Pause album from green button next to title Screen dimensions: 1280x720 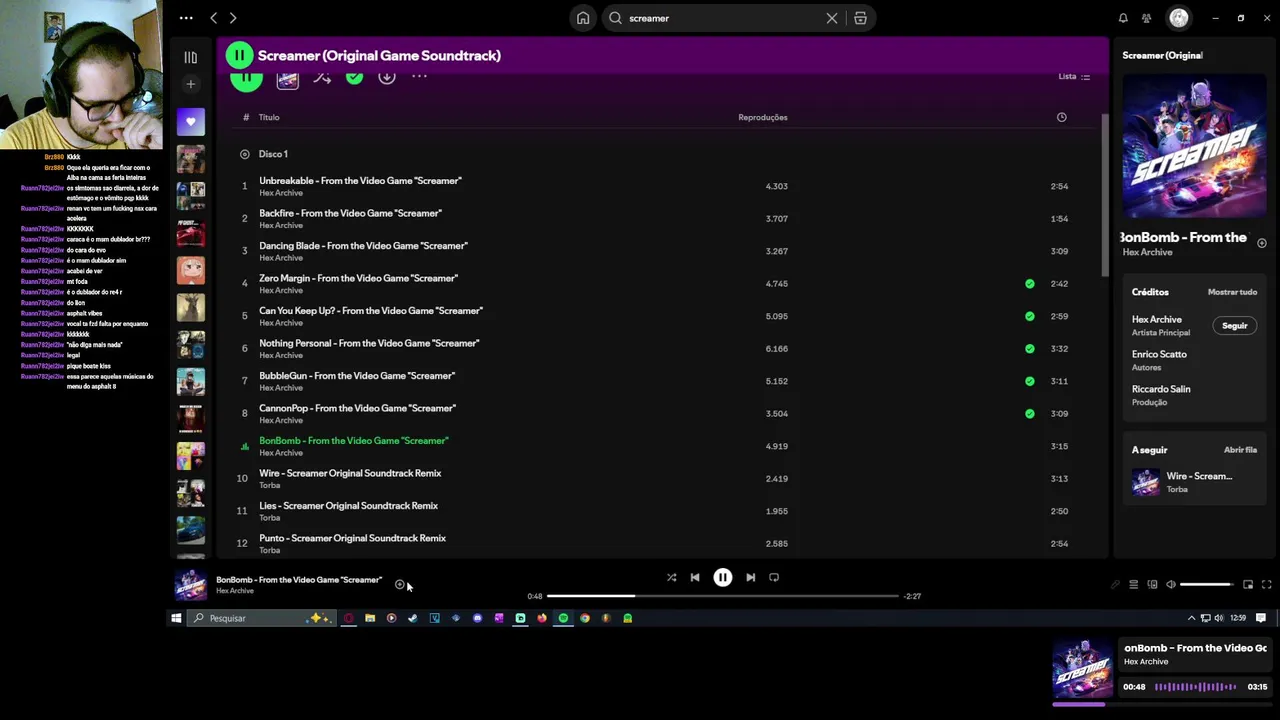coord(239,55)
